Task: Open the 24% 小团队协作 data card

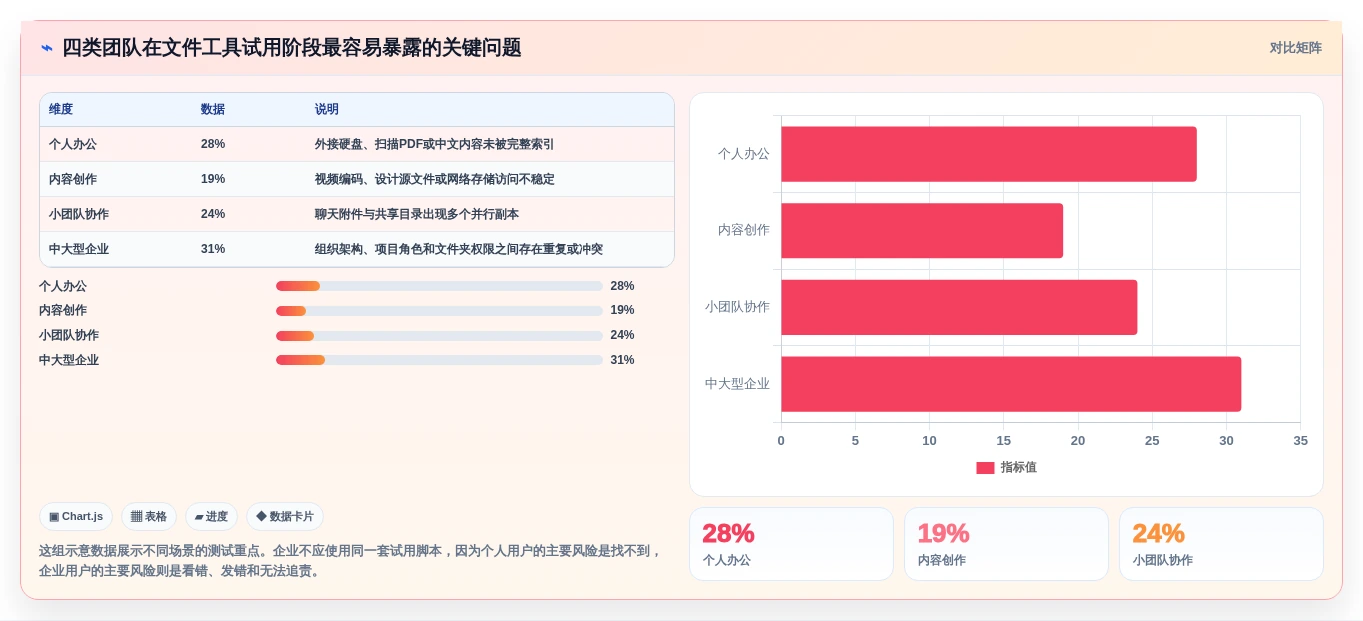Action: 1221,544
